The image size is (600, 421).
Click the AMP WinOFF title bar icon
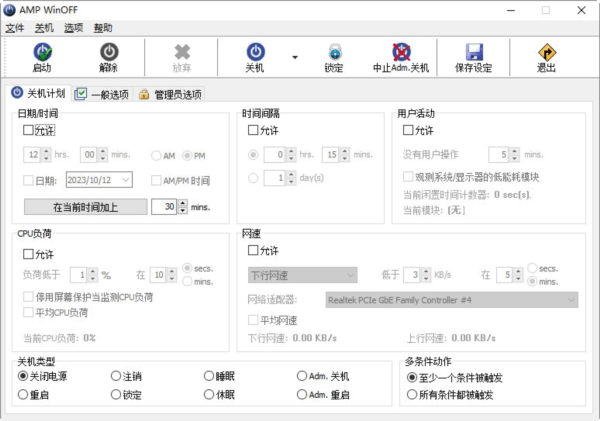pos(11,10)
